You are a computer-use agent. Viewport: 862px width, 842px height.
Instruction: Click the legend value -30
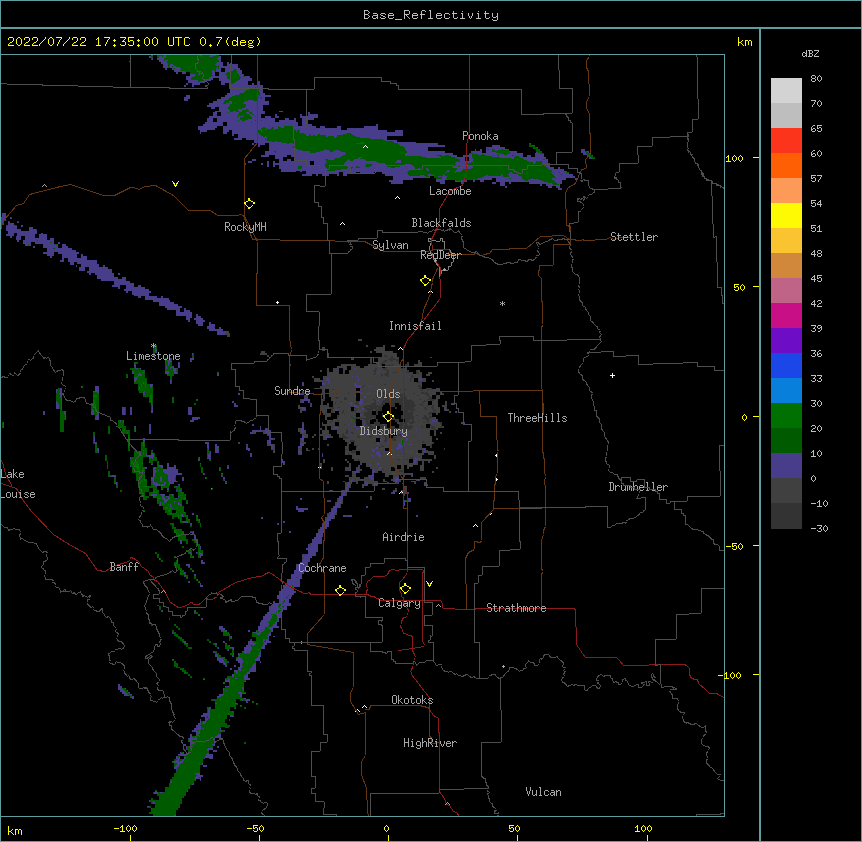tap(819, 528)
